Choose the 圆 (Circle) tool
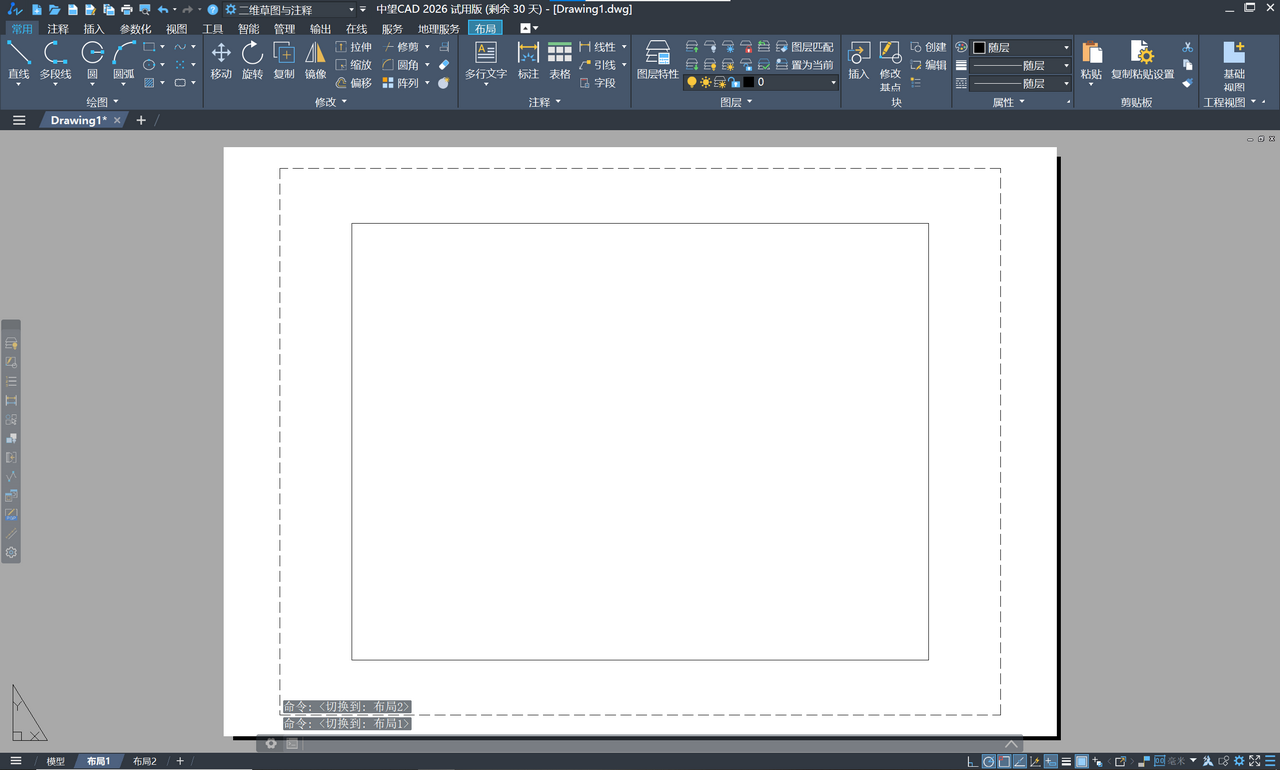The height and width of the screenshot is (770, 1280). pyautogui.click(x=92, y=59)
